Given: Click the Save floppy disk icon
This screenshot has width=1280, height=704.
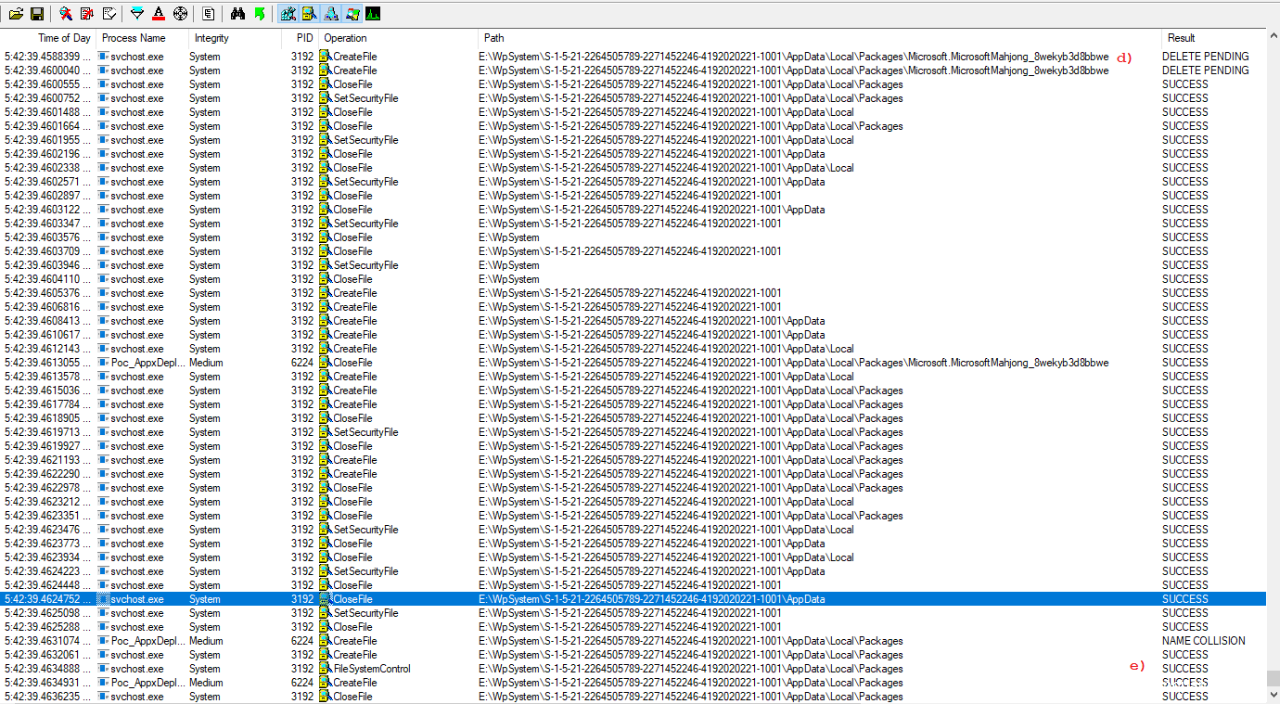Looking at the screenshot, I should (x=37, y=14).
